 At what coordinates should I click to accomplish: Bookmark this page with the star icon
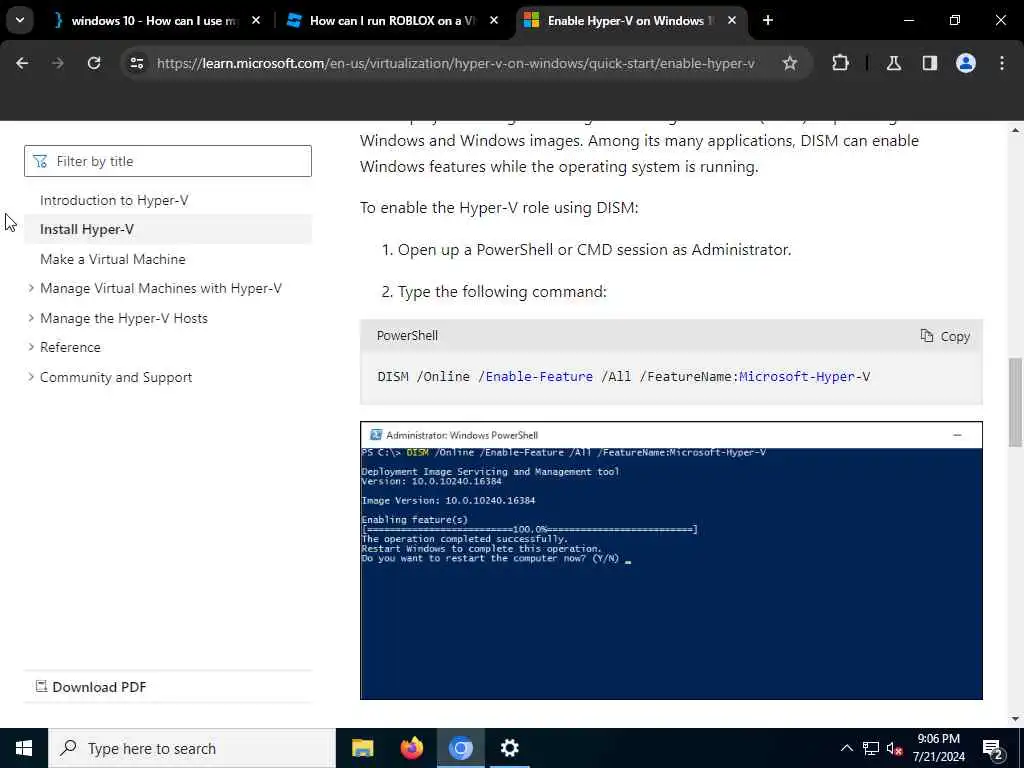coord(790,63)
